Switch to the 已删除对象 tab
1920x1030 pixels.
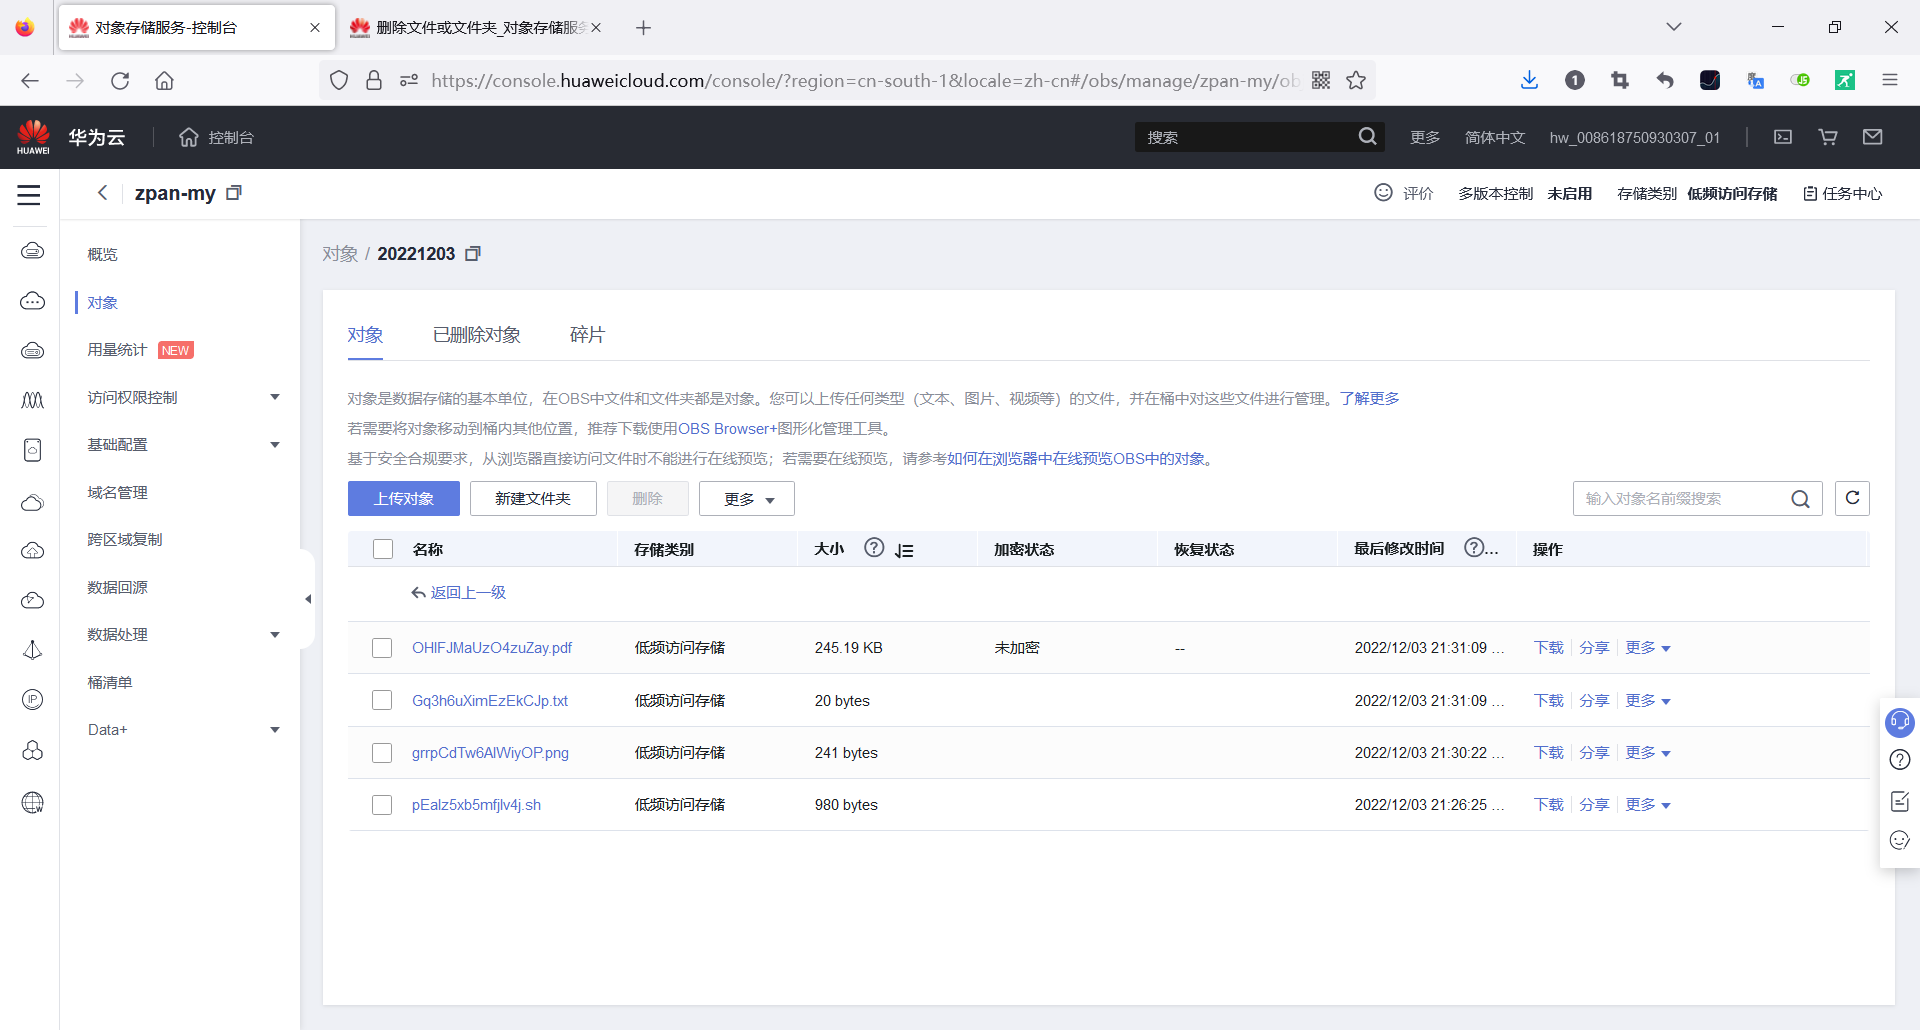tap(477, 335)
